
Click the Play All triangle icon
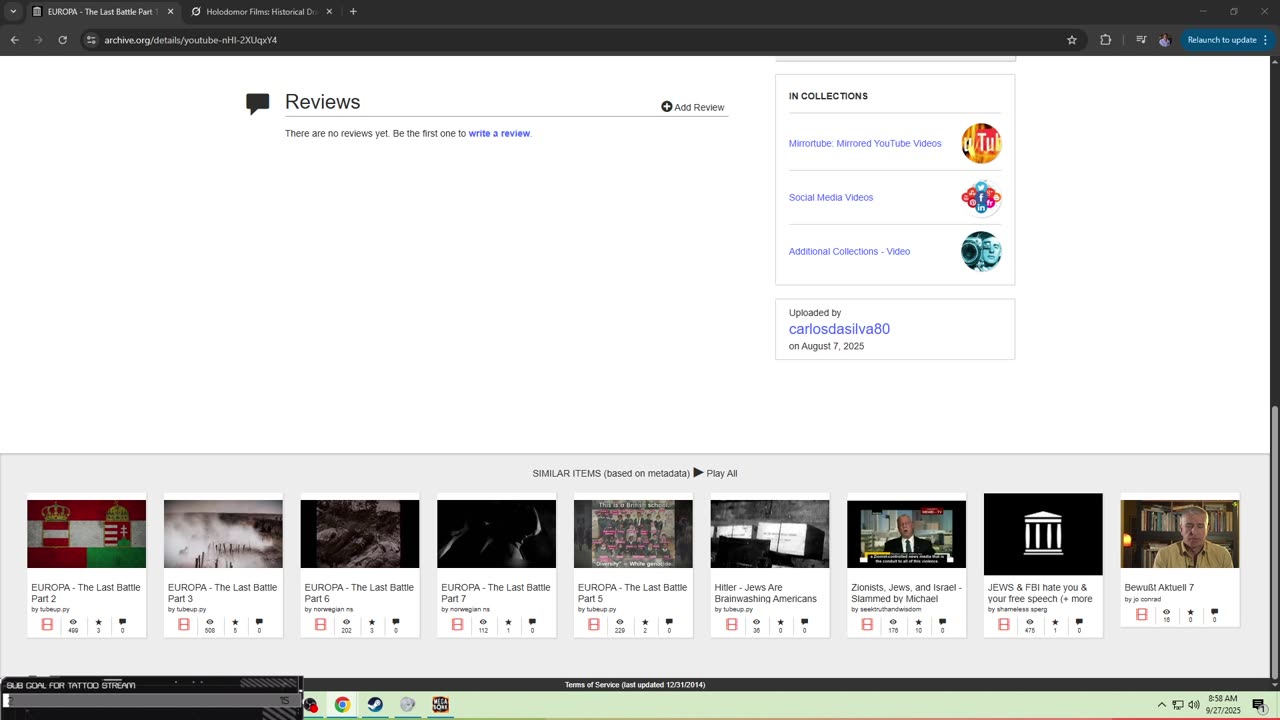(x=698, y=473)
